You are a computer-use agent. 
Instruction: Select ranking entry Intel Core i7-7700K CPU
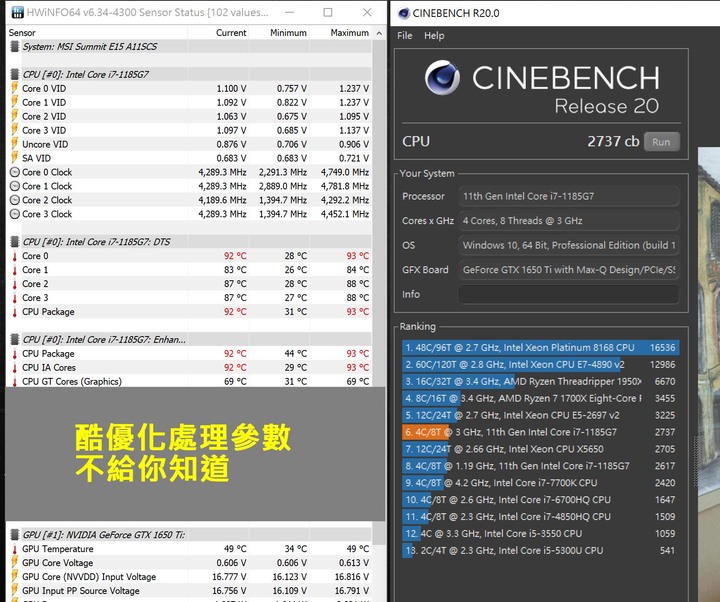540,483
